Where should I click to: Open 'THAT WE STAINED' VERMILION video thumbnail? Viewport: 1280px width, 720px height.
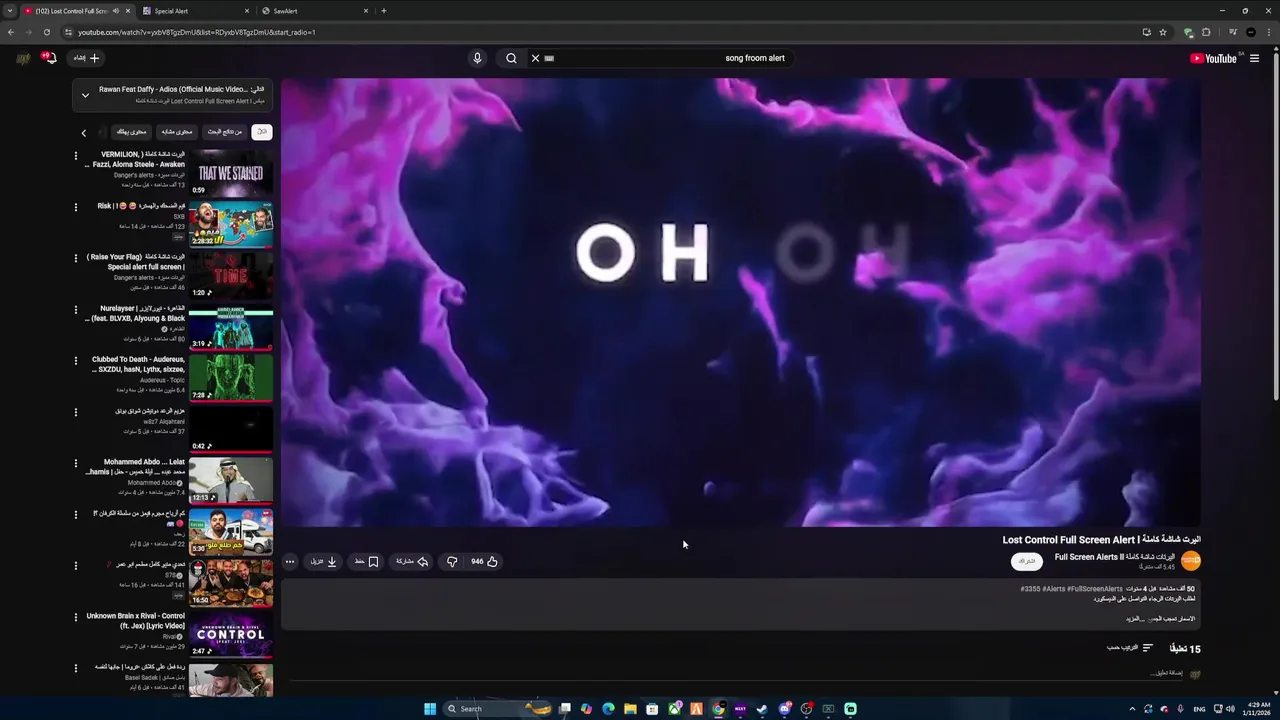(231, 173)
